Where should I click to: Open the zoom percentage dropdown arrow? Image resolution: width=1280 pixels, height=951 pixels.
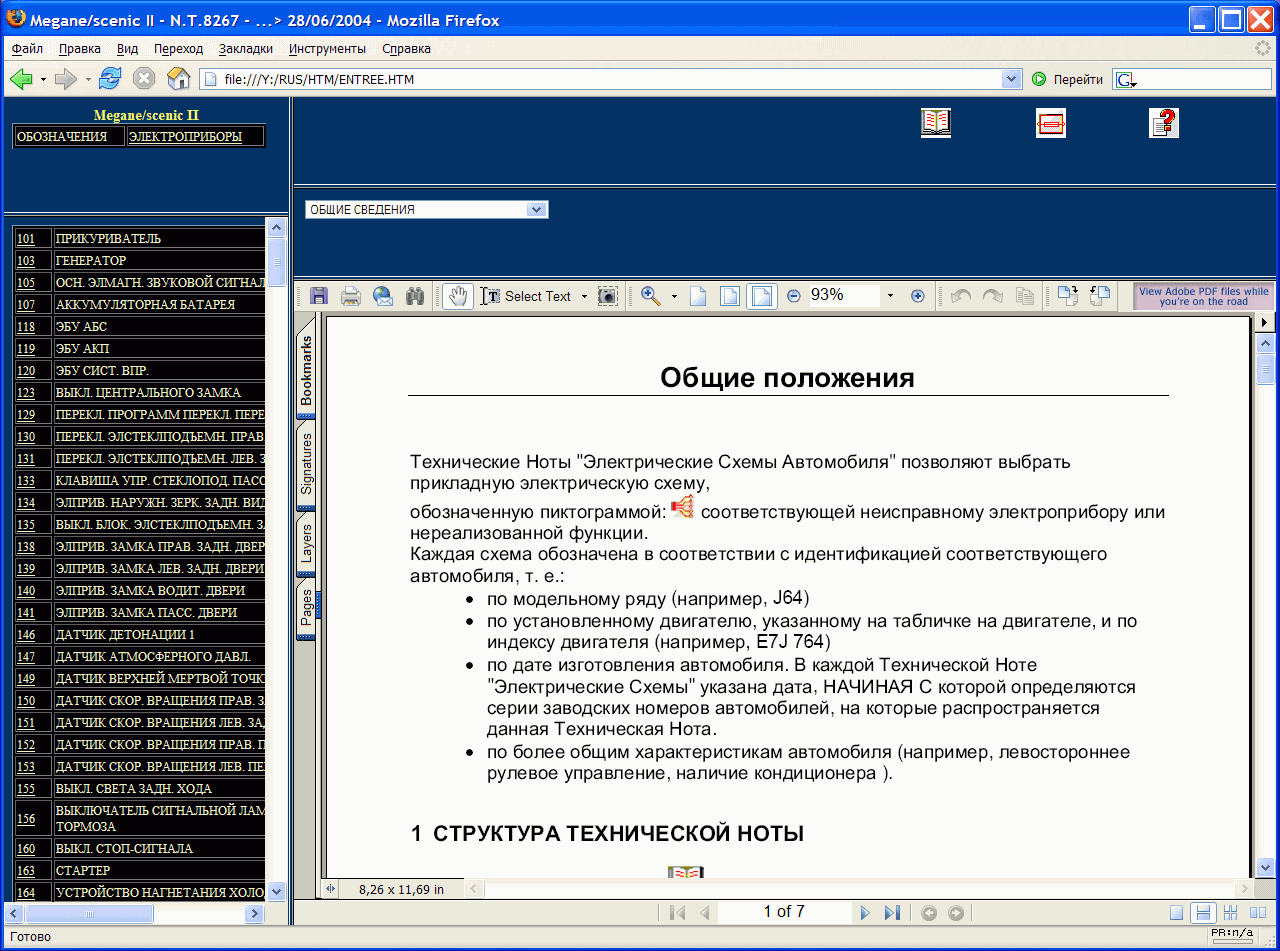[890, 296]
